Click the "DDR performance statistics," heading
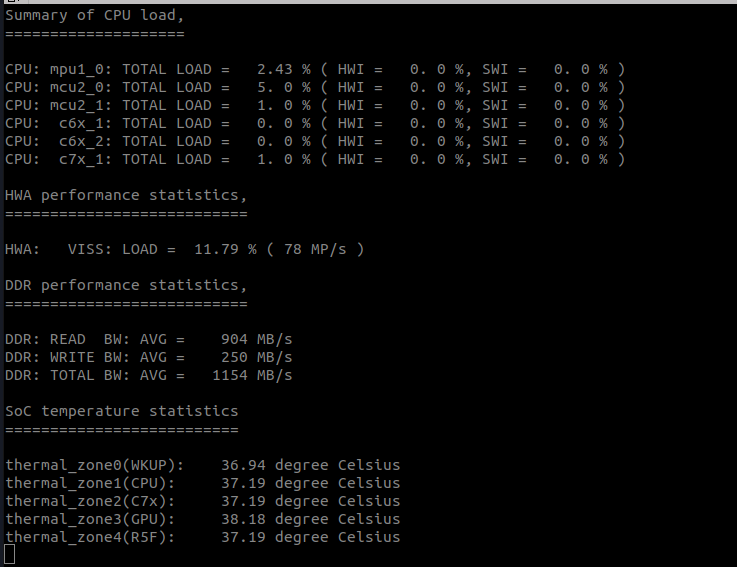 pyautogui.click(x=126, y=285)
